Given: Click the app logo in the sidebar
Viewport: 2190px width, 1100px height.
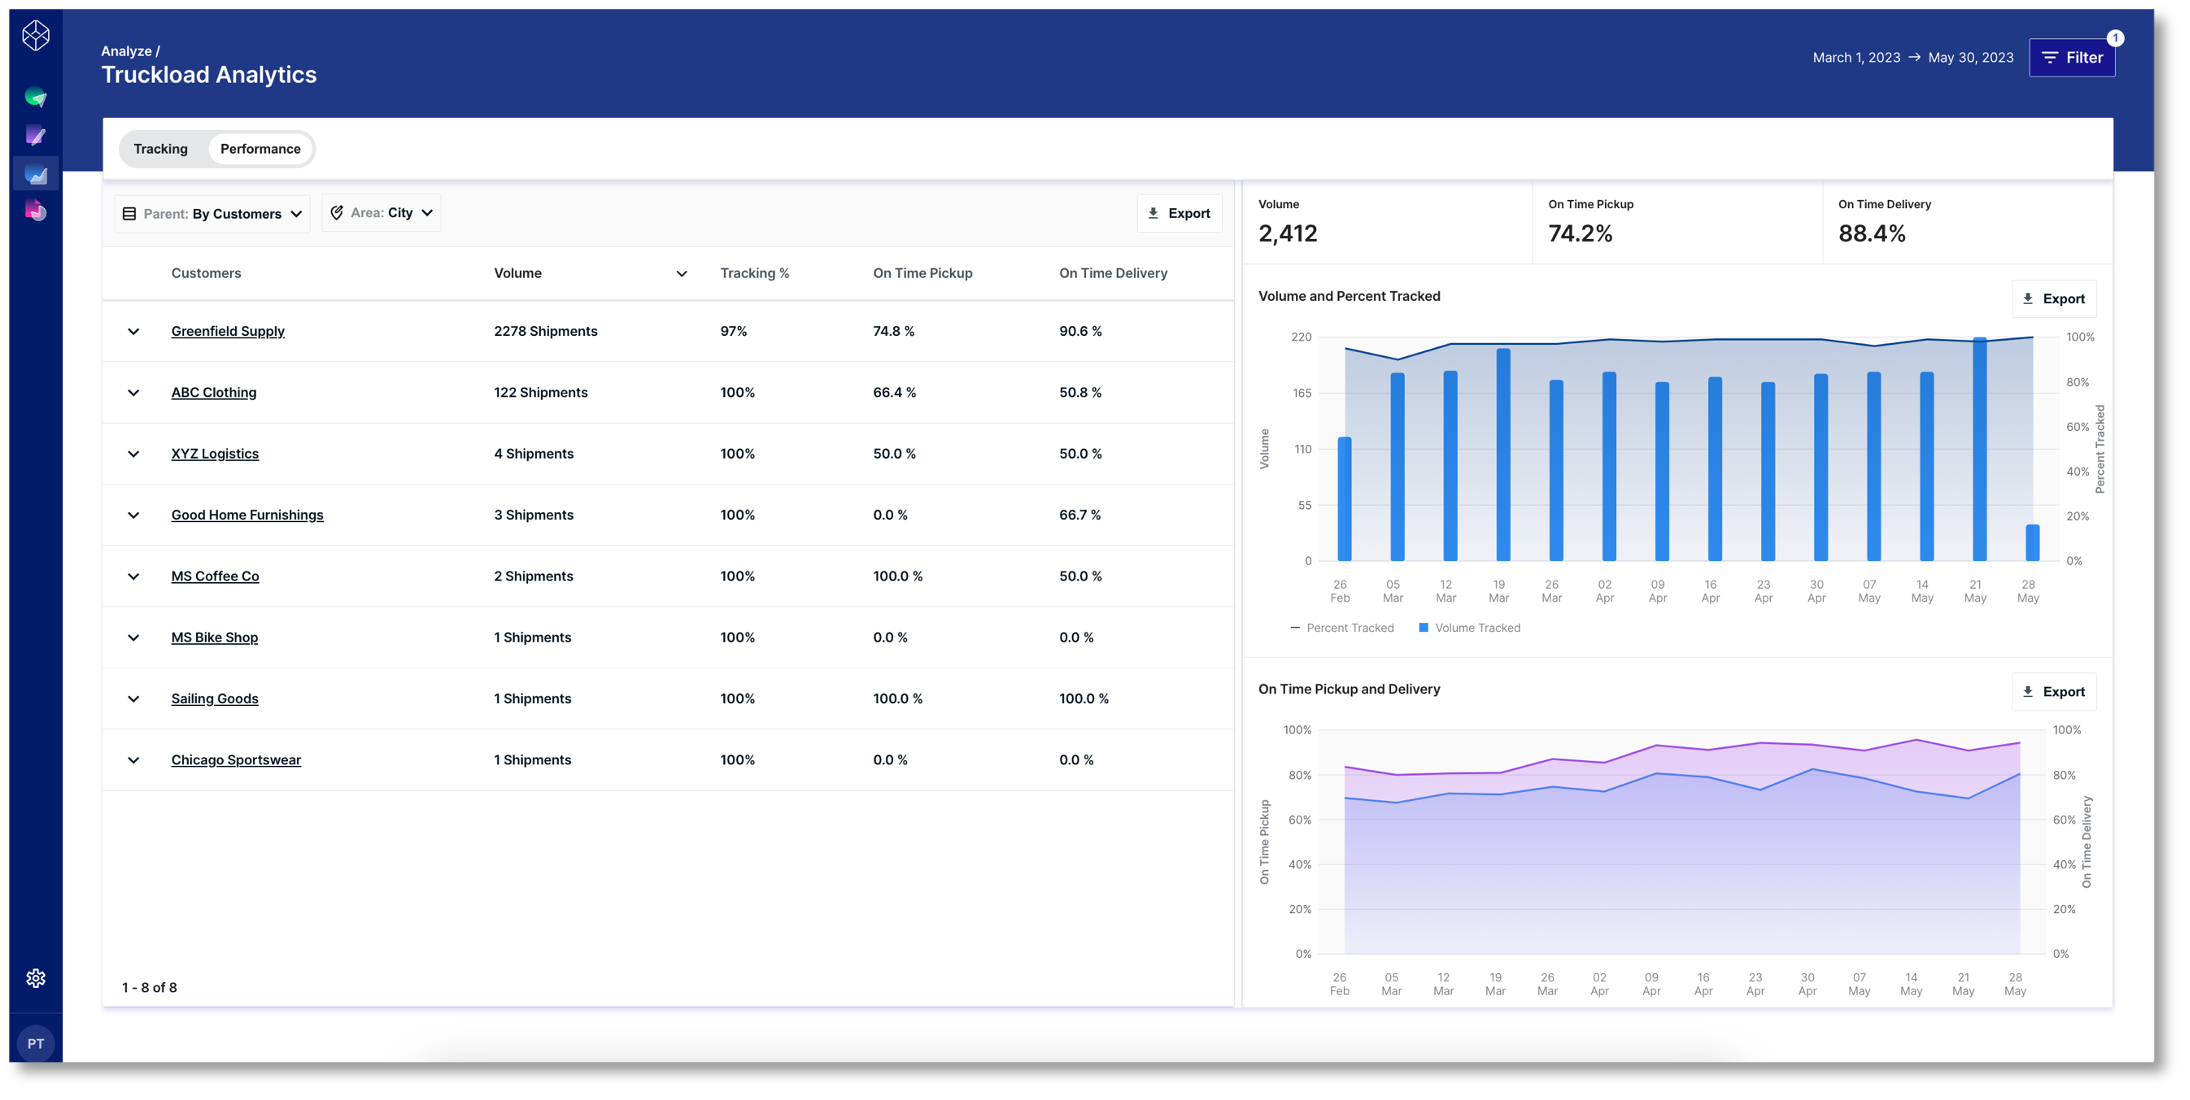Looking at the screenshot, I should [36, 36].
